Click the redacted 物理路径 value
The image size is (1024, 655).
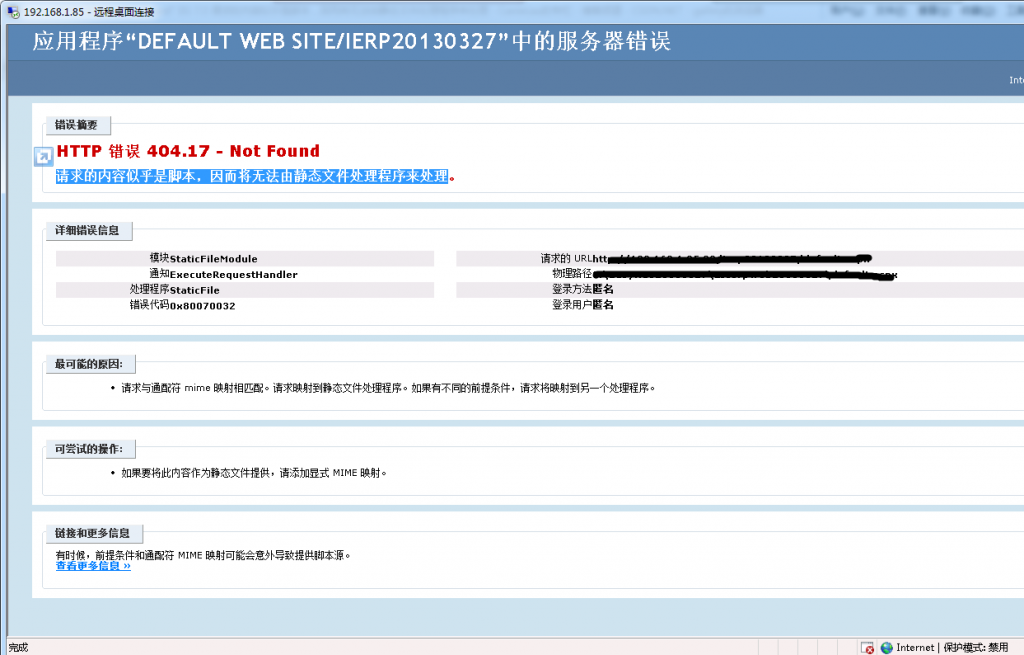[744, 274]
